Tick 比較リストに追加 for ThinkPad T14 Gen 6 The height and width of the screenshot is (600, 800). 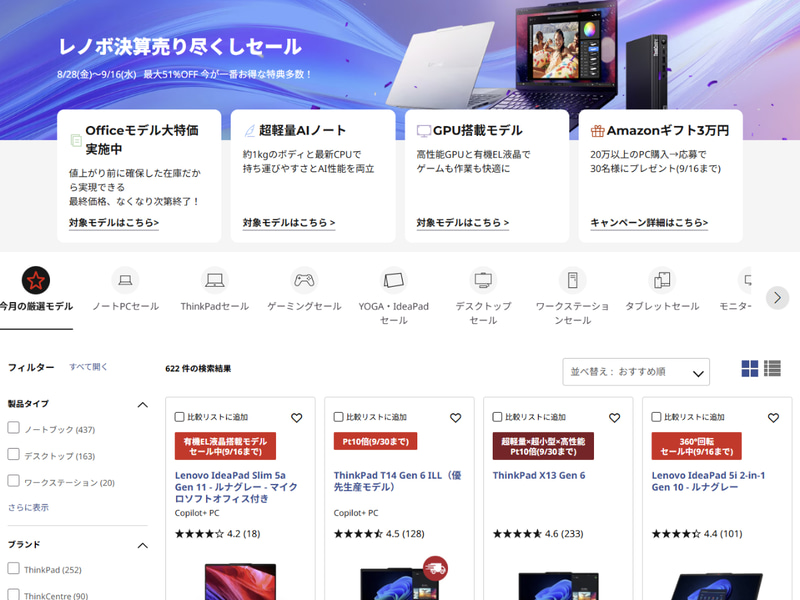(338, 417)
